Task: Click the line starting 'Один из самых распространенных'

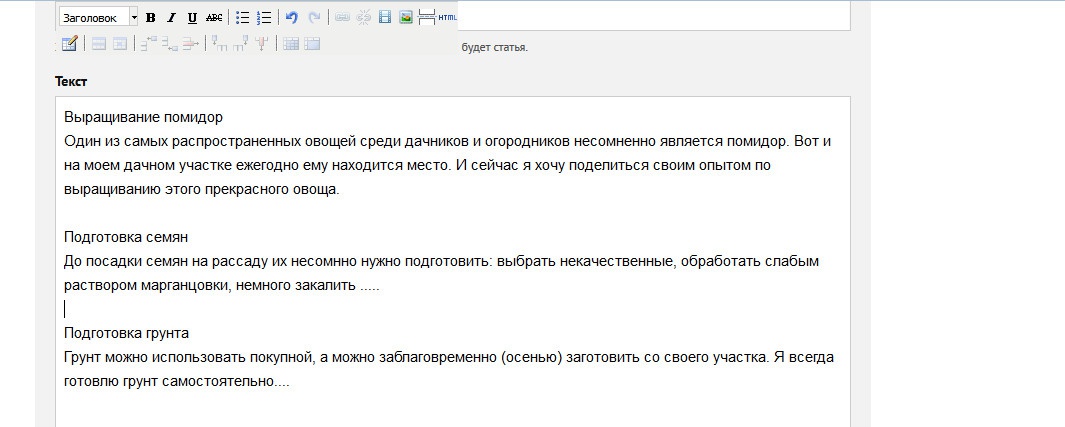Action: point(448,141)
